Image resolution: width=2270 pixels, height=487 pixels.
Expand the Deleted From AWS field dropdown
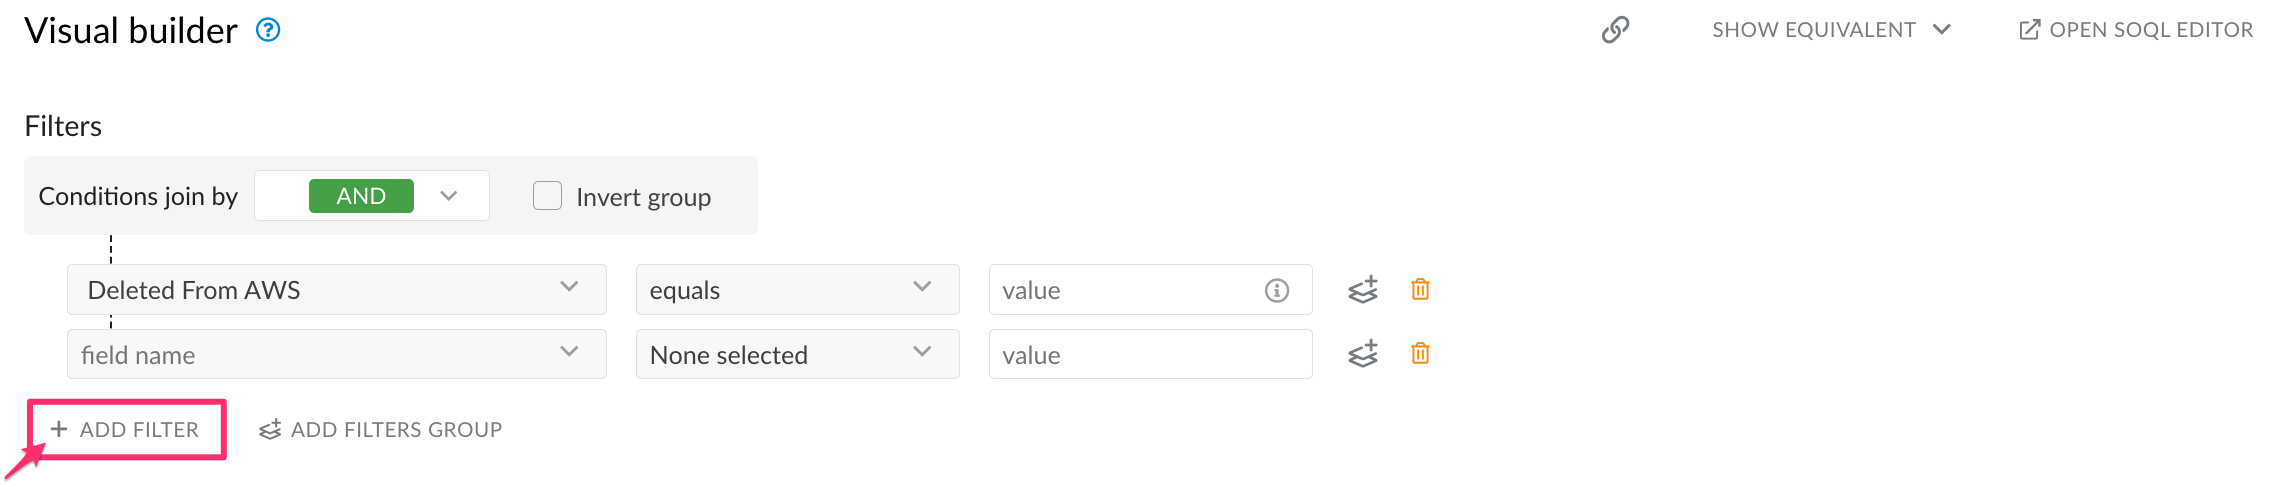coord(569,288)
